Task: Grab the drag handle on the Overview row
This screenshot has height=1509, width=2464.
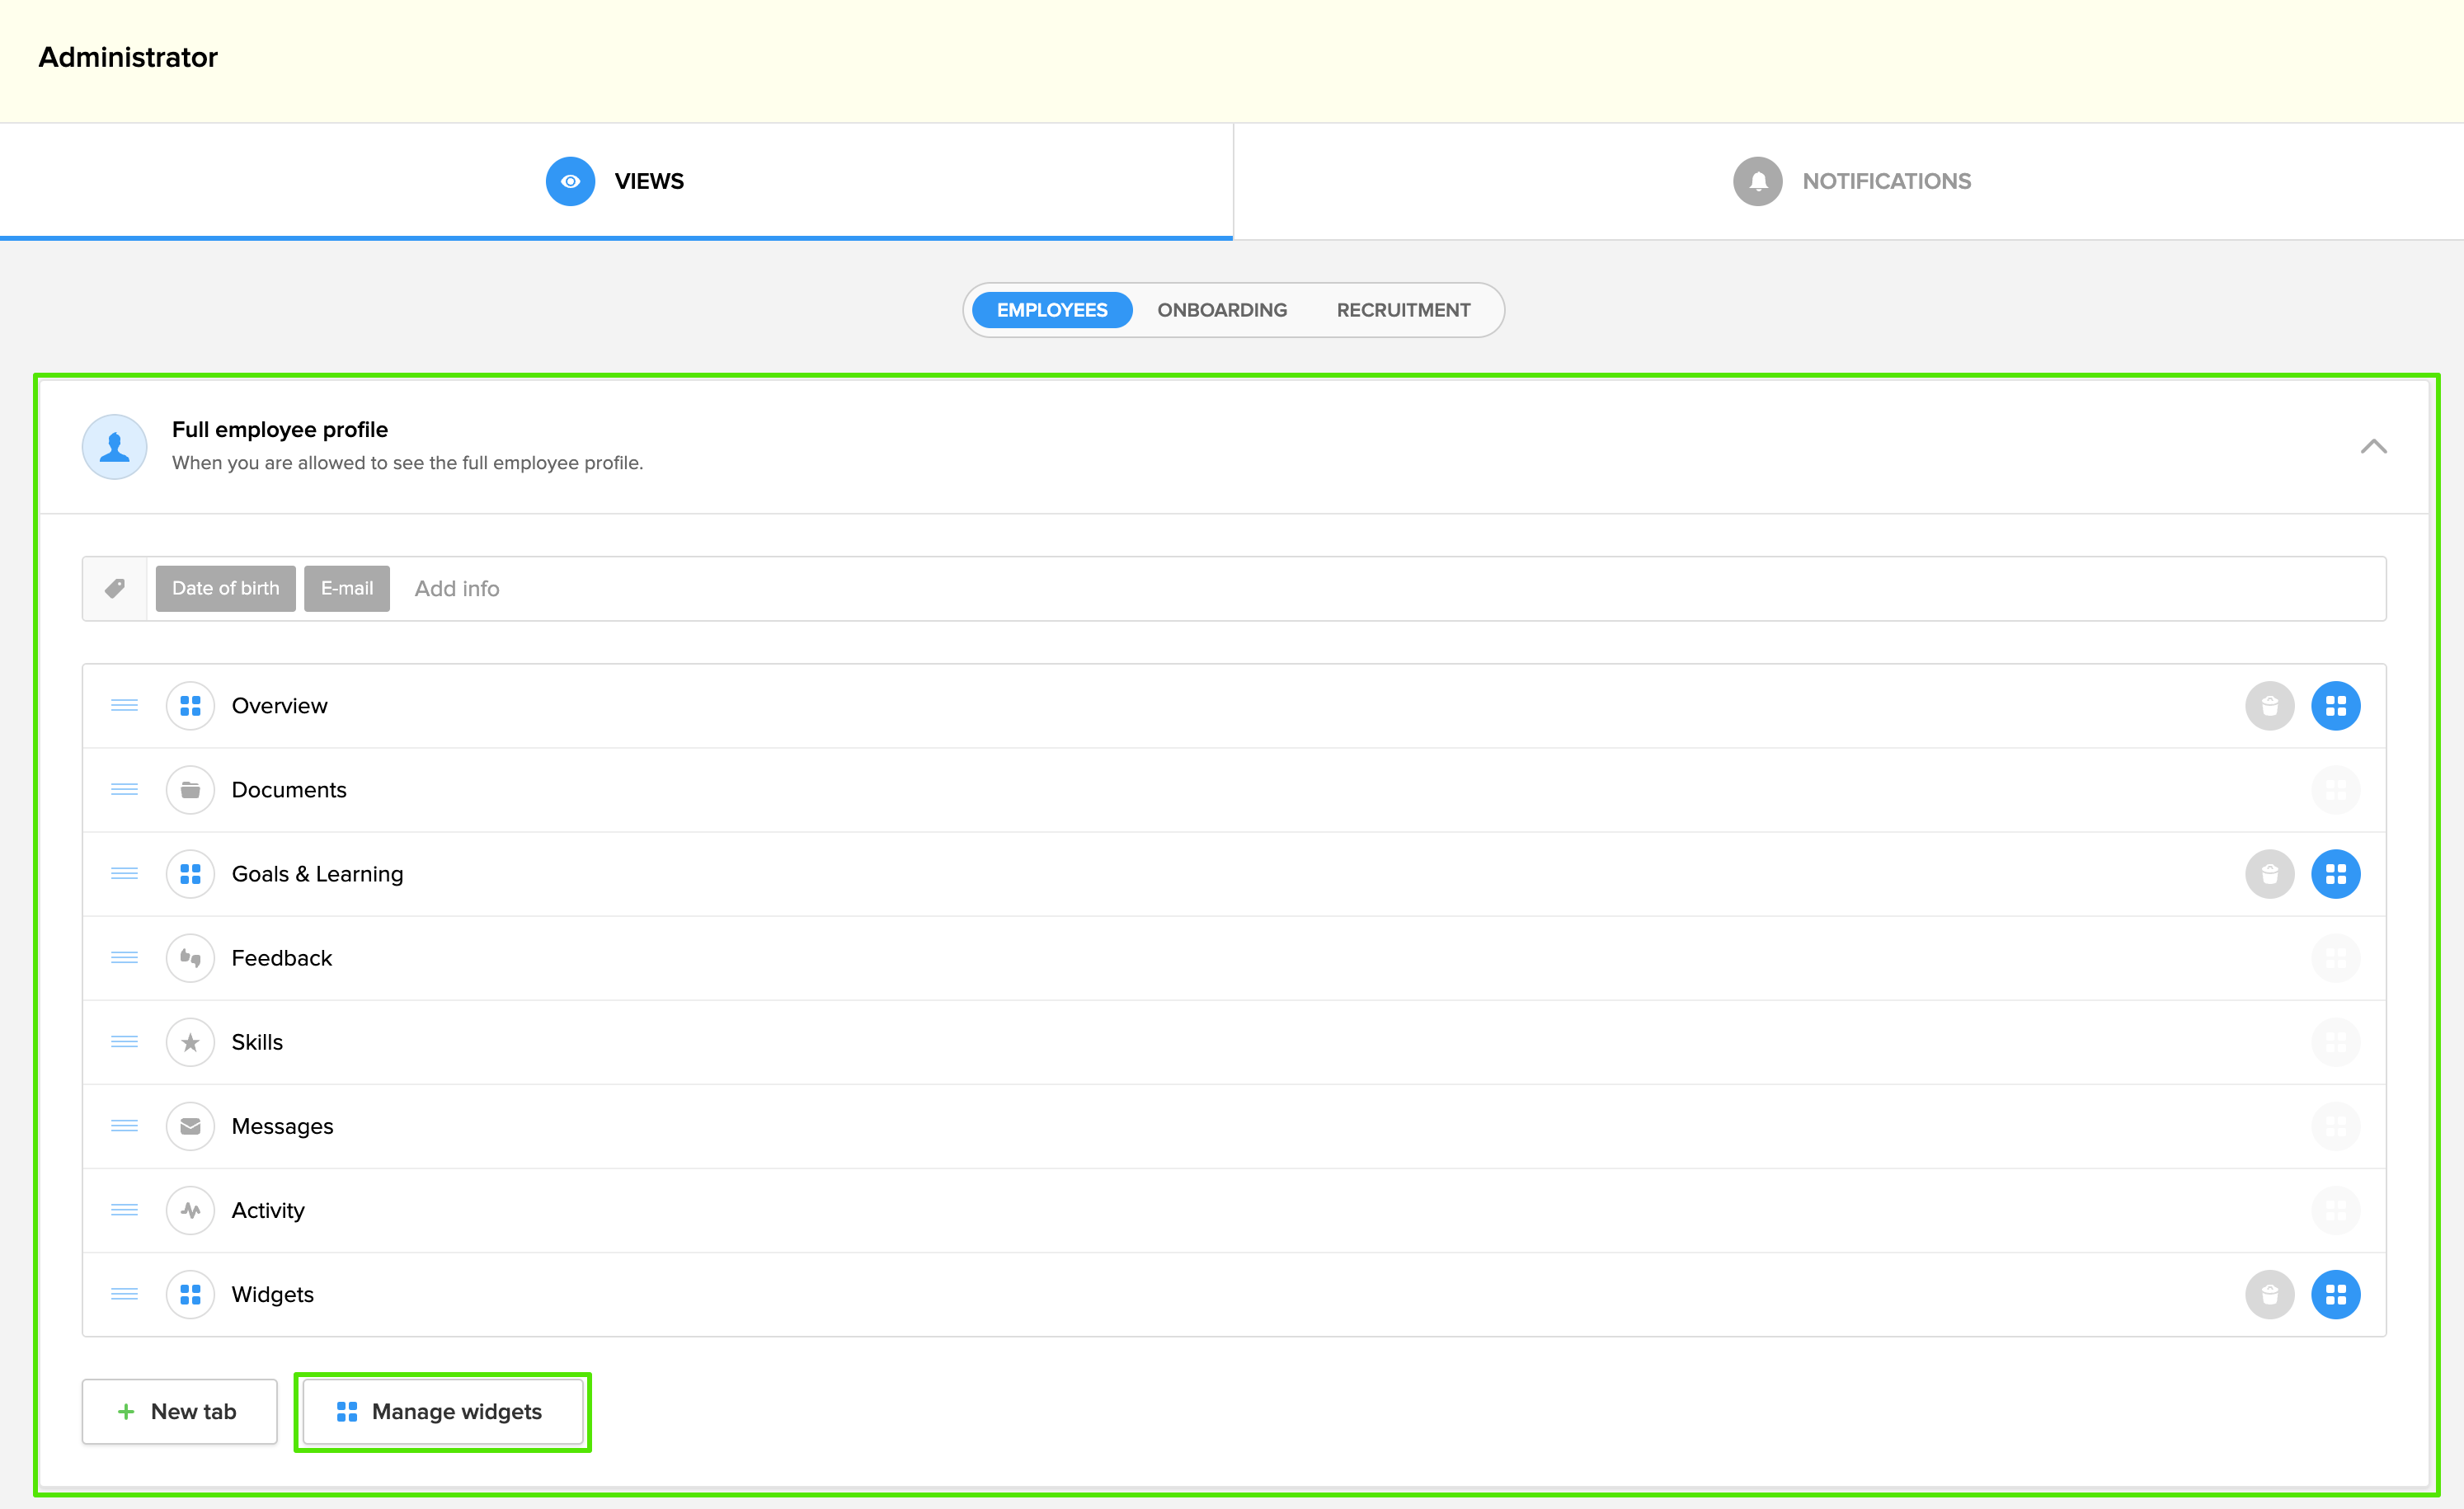Action: [124, 706]
